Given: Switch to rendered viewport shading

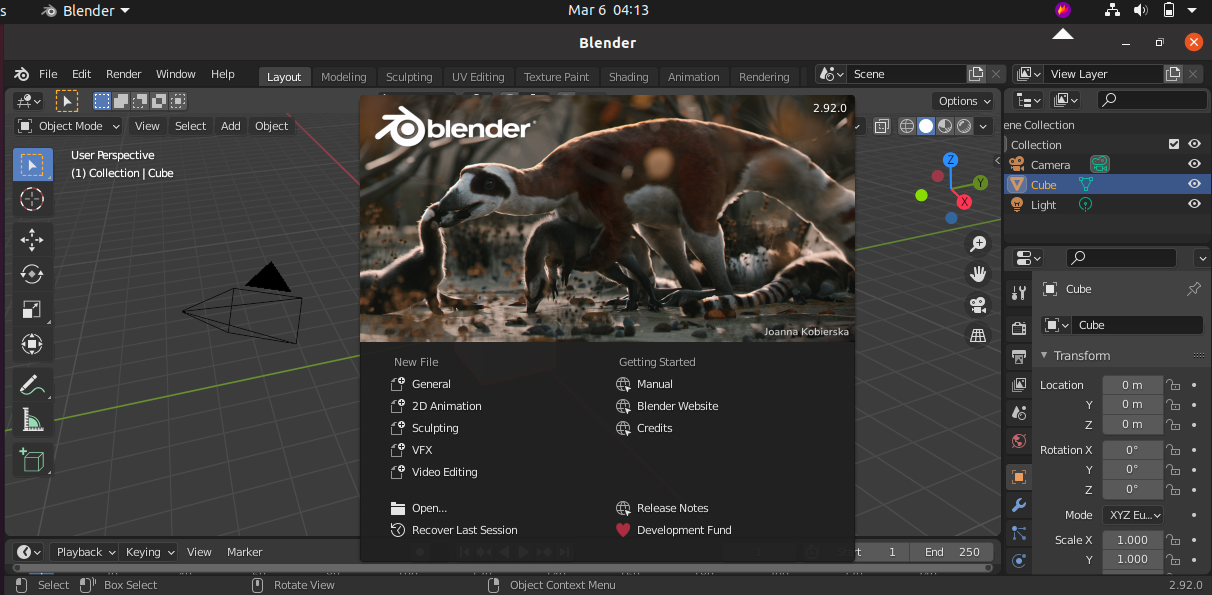Looking at the screenshot, I should tap(964, 126).
